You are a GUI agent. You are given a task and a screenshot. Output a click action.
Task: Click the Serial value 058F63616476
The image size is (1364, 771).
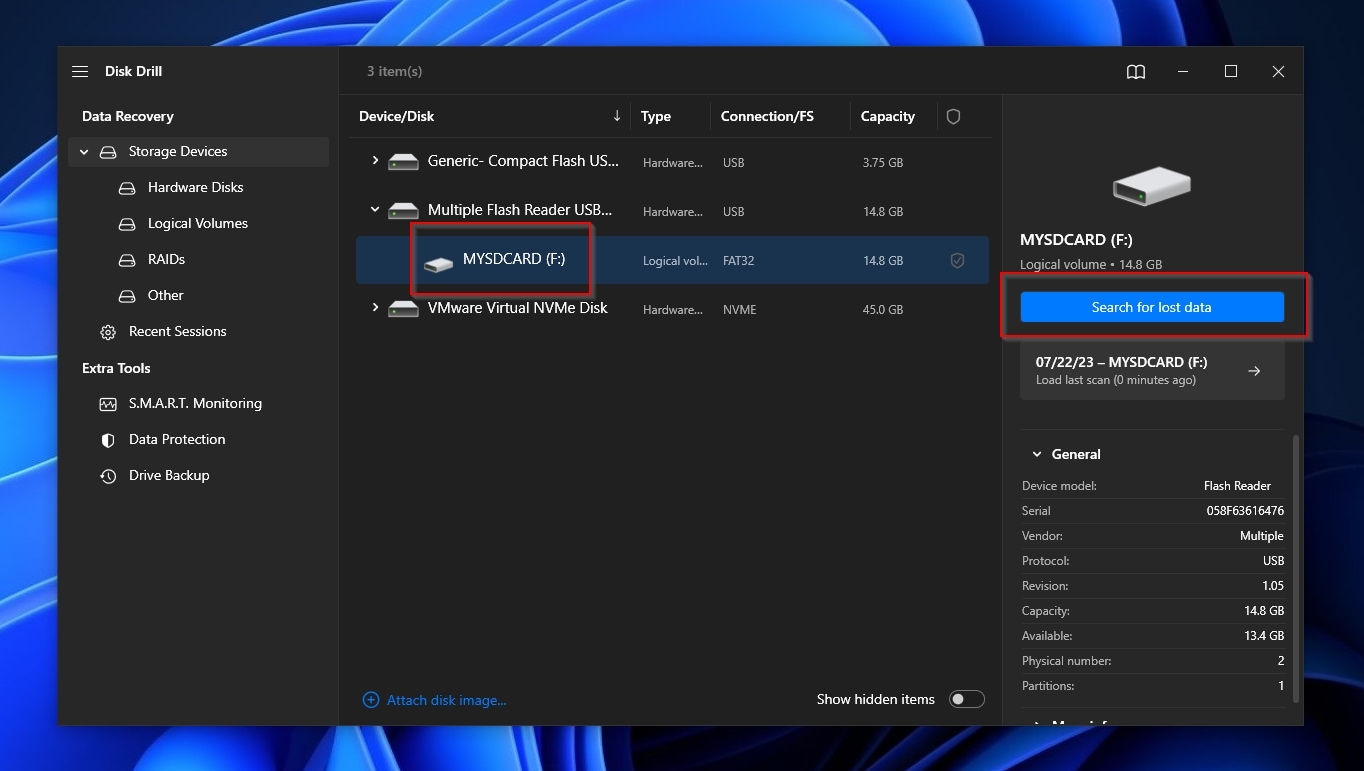pyautogui.click(x=1245, y=511)
